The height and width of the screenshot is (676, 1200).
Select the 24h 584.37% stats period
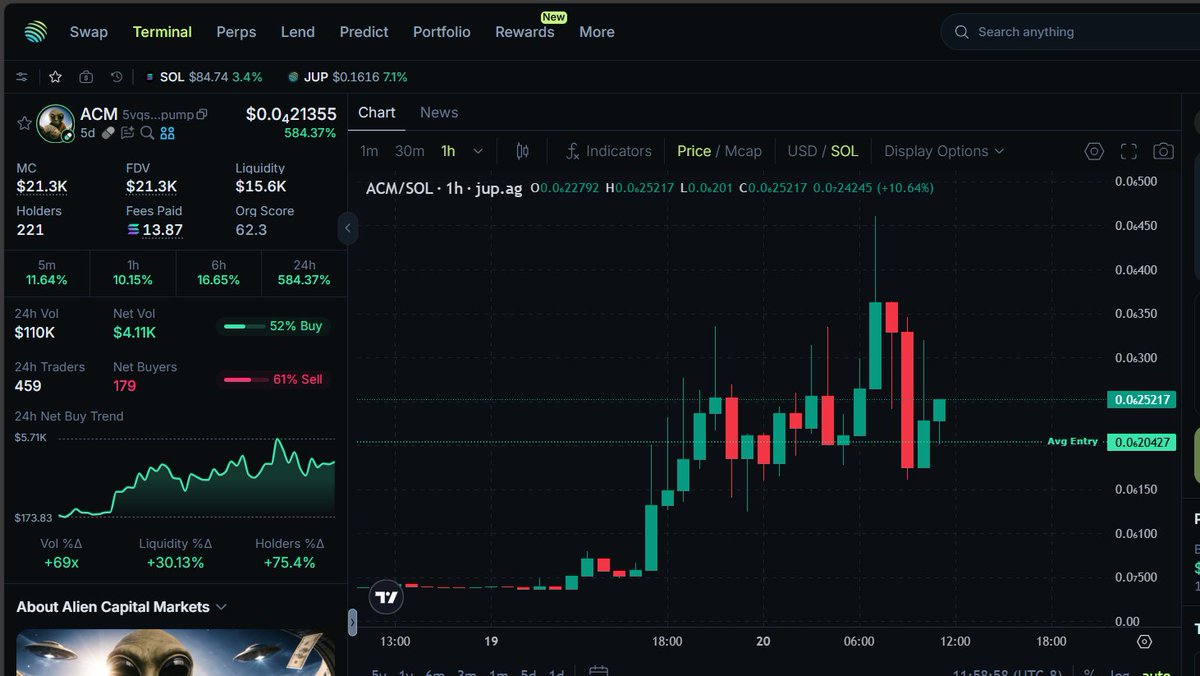304,273
